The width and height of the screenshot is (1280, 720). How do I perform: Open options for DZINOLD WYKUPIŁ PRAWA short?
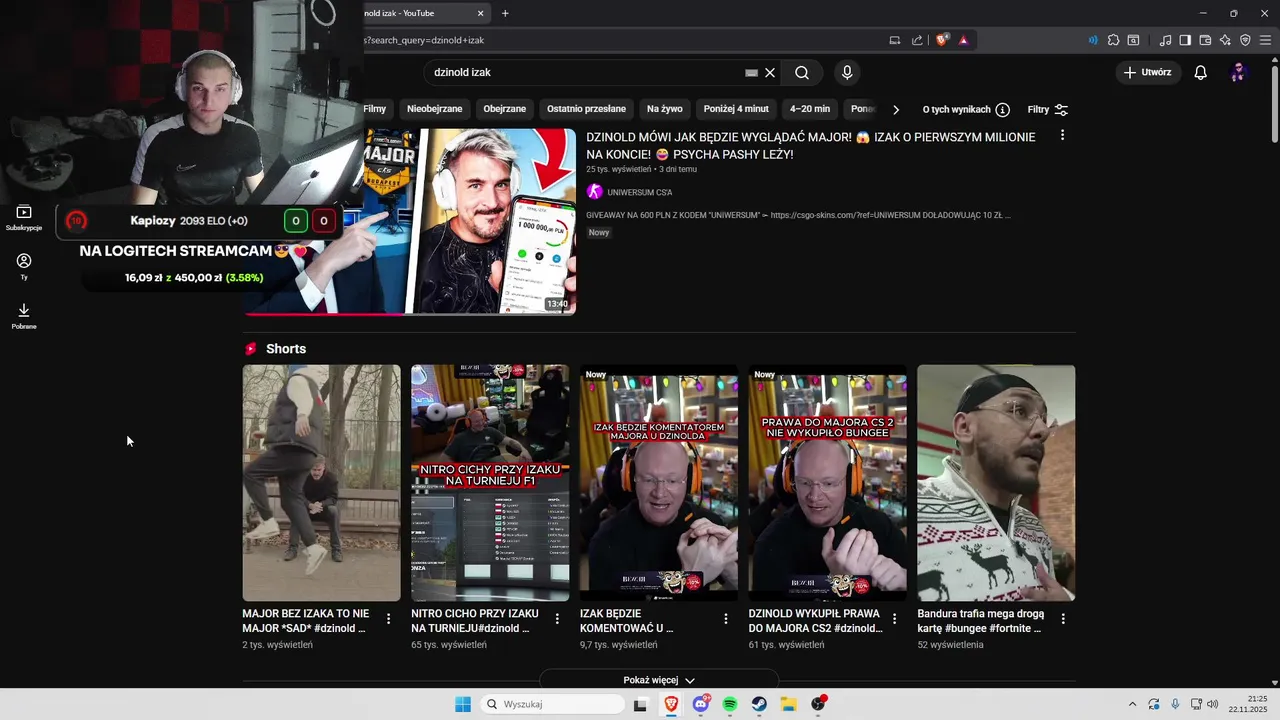pos(894,619)
